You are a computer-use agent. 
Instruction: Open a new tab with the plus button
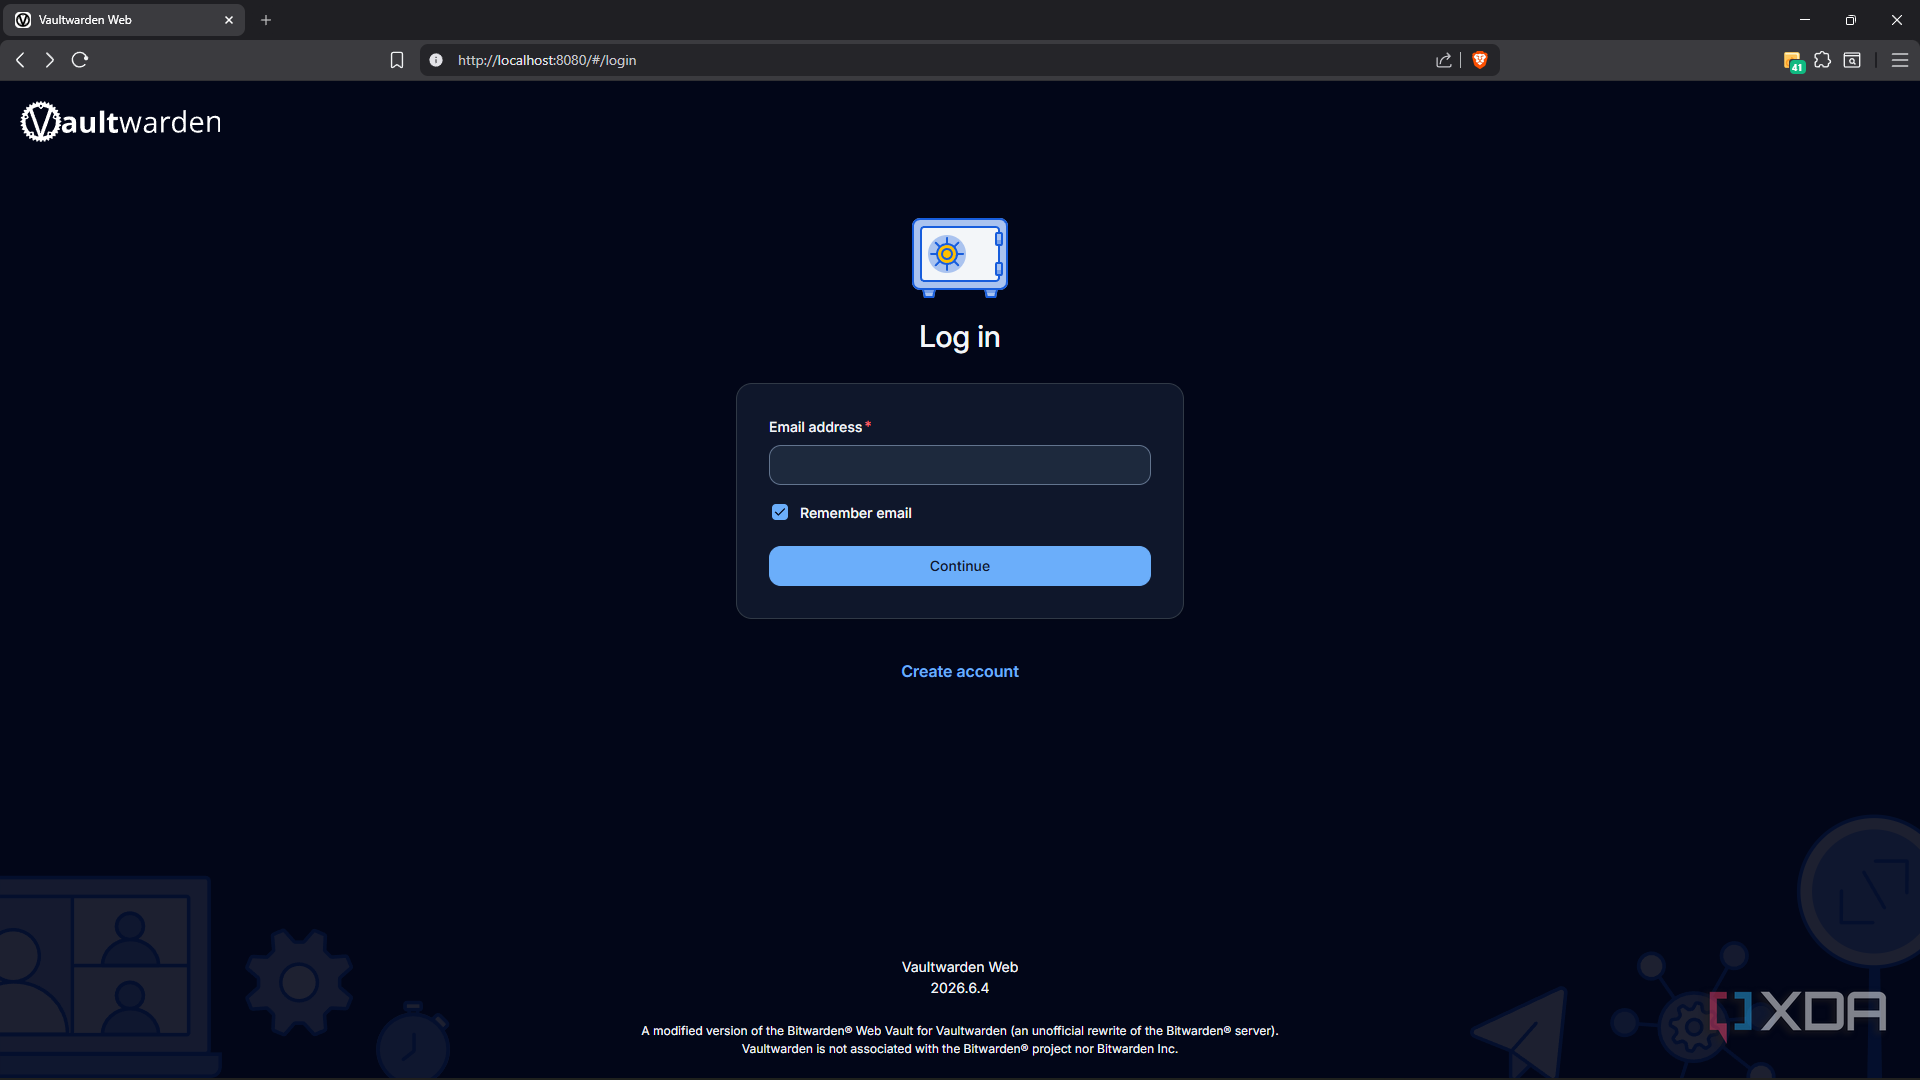tap(266, 20)
